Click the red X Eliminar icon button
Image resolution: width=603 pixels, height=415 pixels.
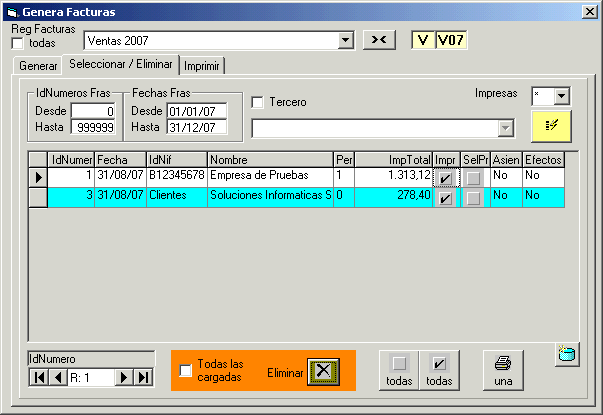coord(325,371)
